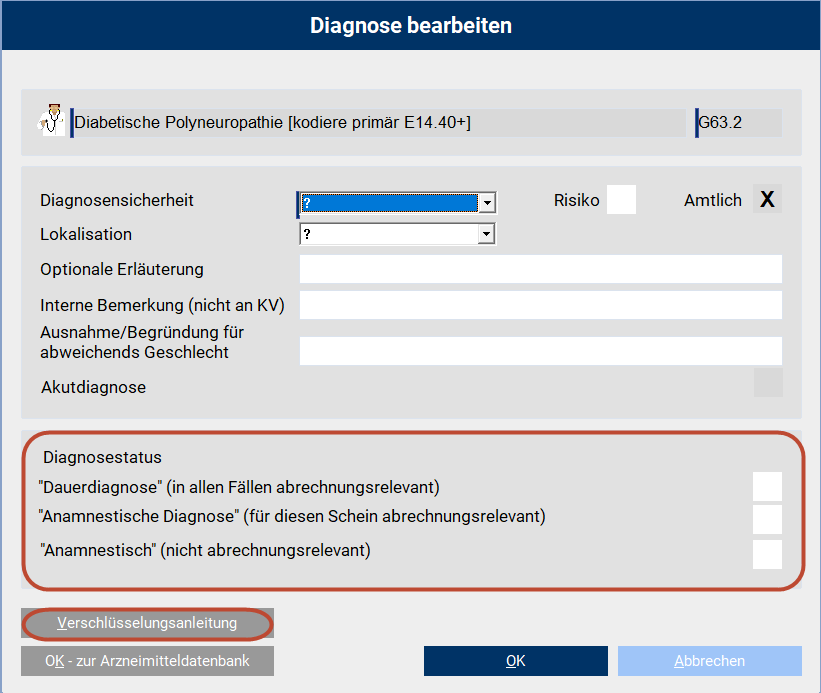
Task: Toggle the Amtlich X marker
Action: tap(766, 198)
